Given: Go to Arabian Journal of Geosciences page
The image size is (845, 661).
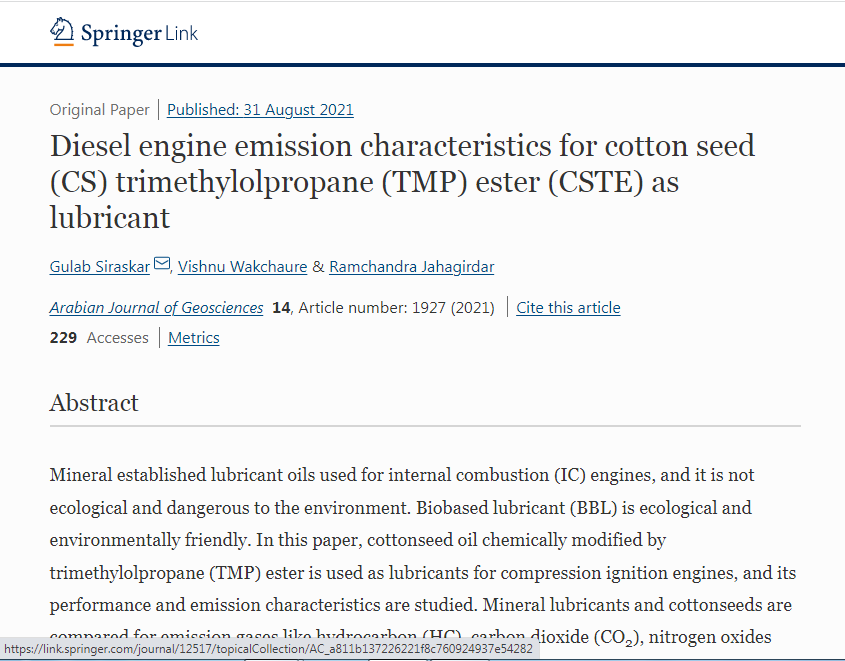Looking at the screenshot, I should pyautogui.click(x=156, y=308).
